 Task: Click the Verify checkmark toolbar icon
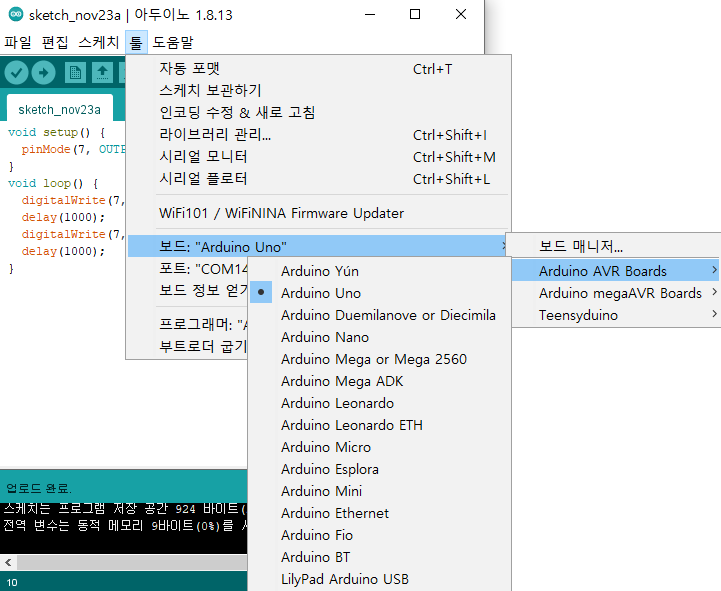pyautogui.click(x=17, y=73)
